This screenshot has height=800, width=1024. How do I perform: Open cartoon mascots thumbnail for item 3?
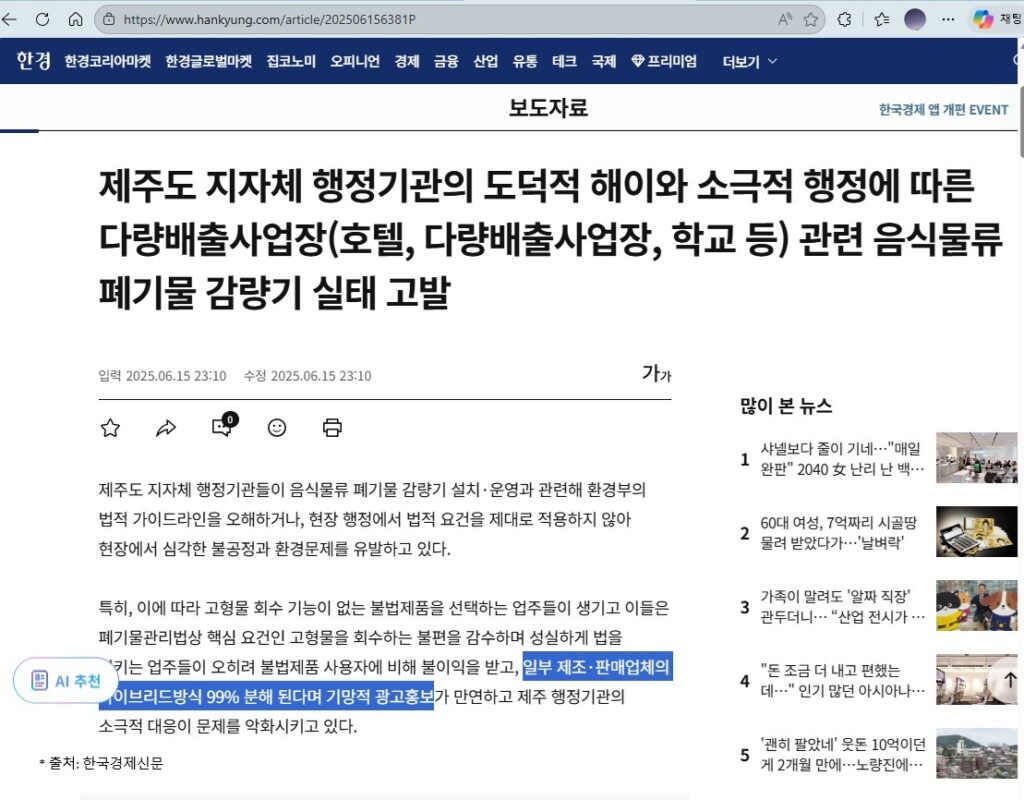coord(977,605)
